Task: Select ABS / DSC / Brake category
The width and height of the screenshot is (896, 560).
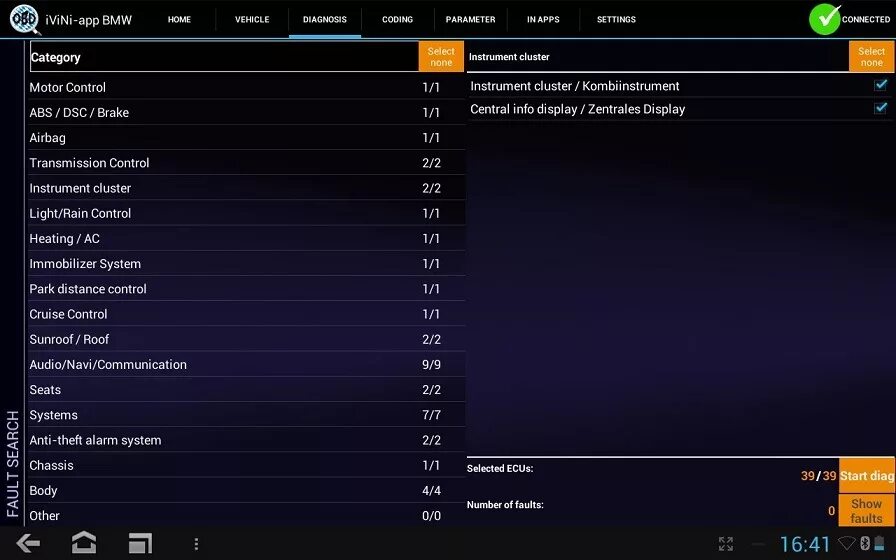Action: pos(246,113)
